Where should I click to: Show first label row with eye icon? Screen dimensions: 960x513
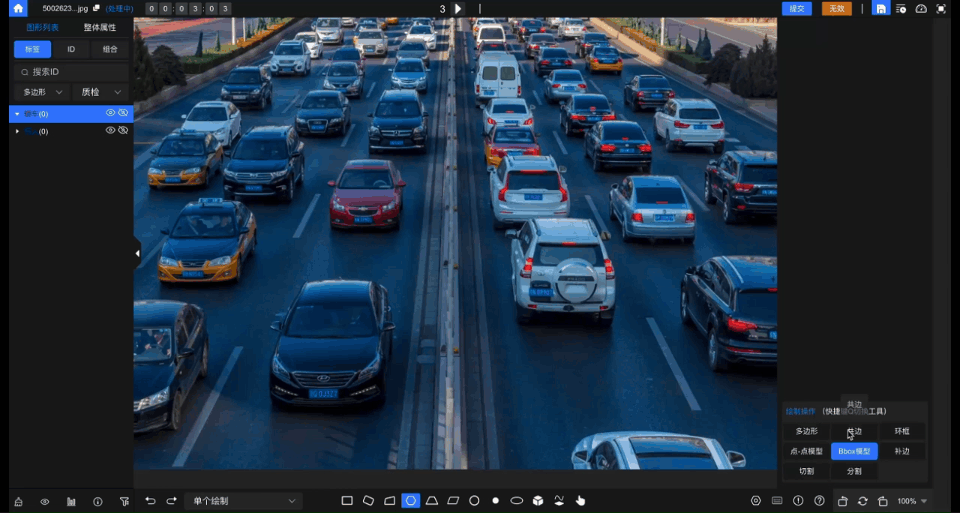tap(110, 113)
